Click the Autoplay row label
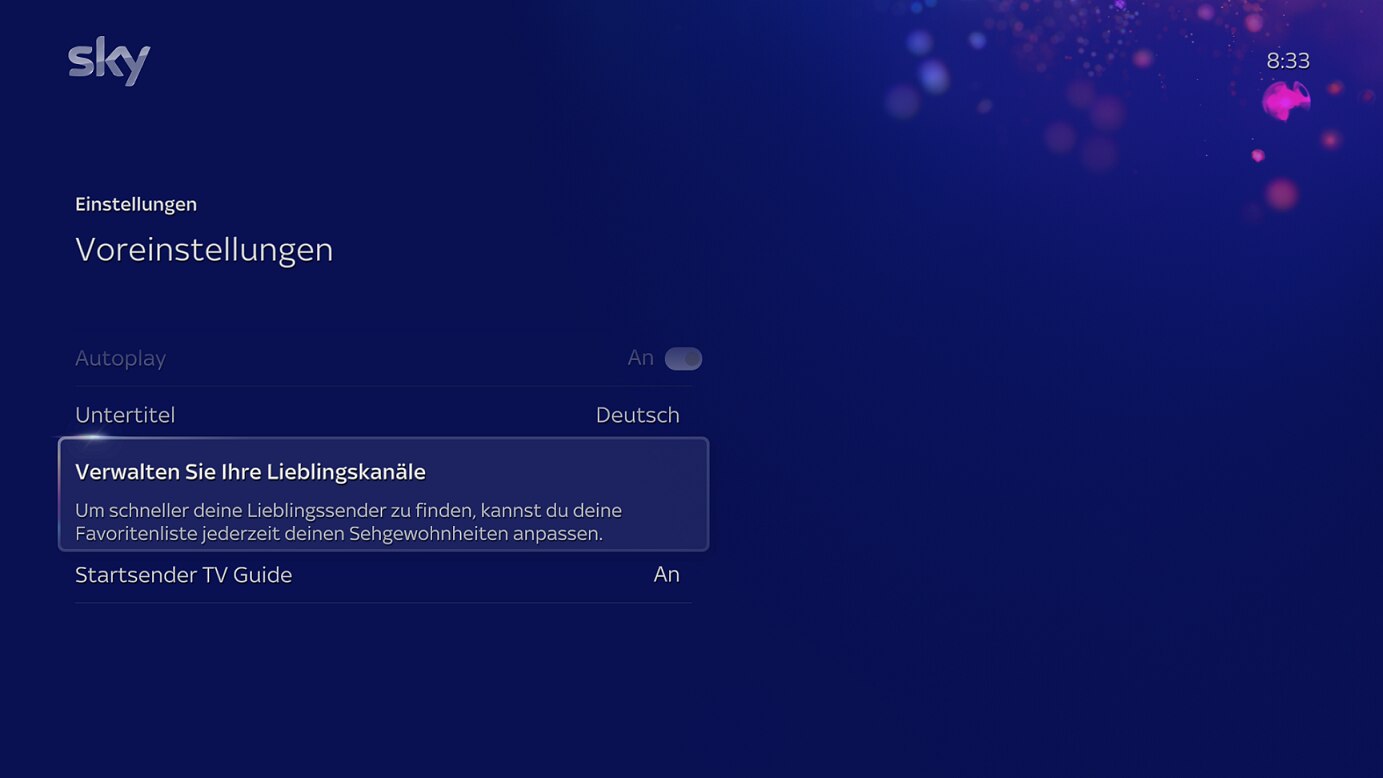Screen dimensions: 1383x778 click(120, 357)
